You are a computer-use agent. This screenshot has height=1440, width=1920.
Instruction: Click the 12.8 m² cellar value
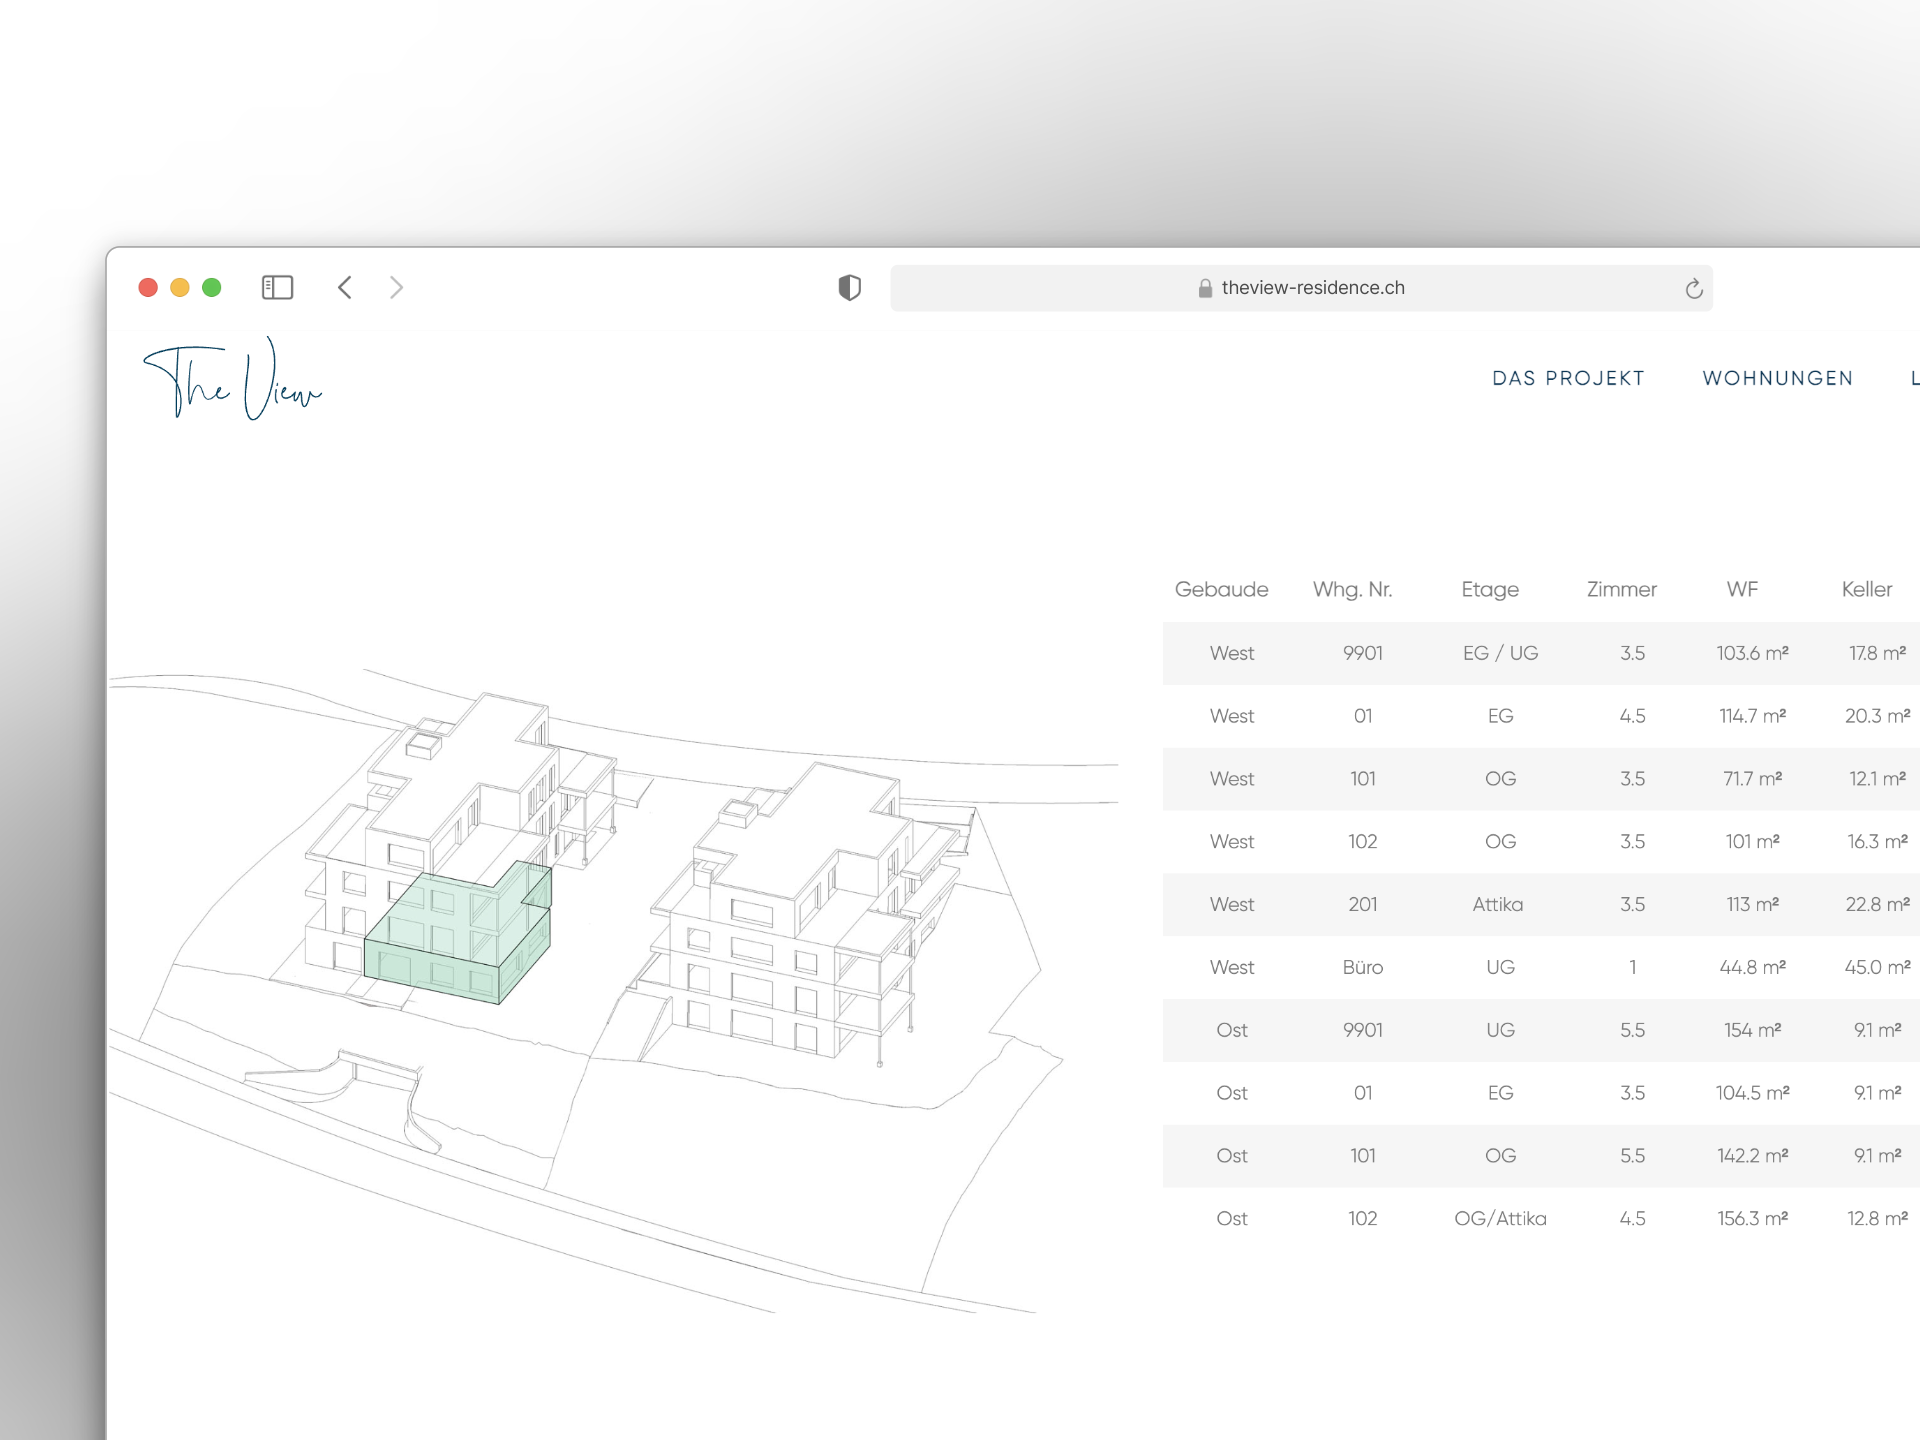(1877, 1220)
